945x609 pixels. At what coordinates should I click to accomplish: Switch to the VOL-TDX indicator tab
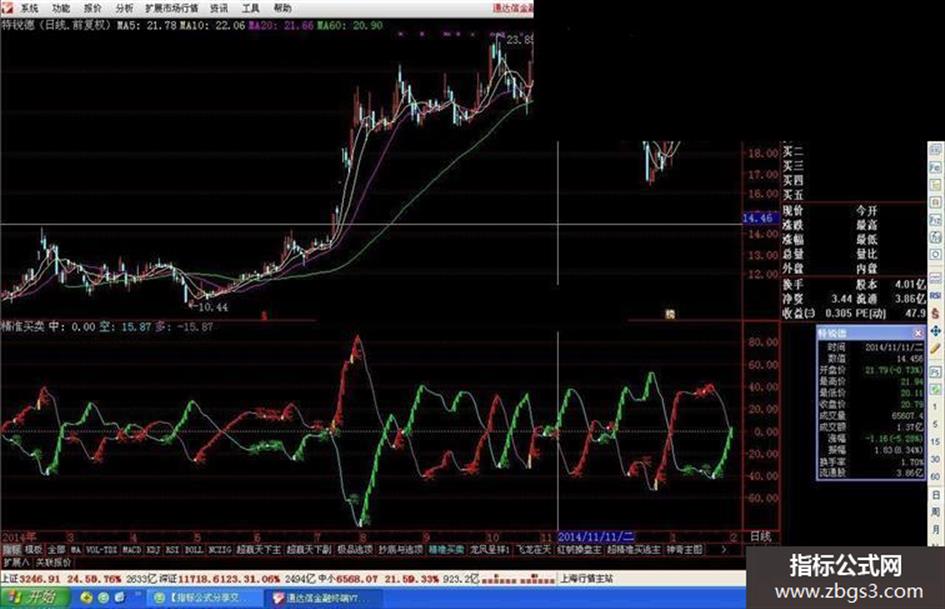click(101, 549)
